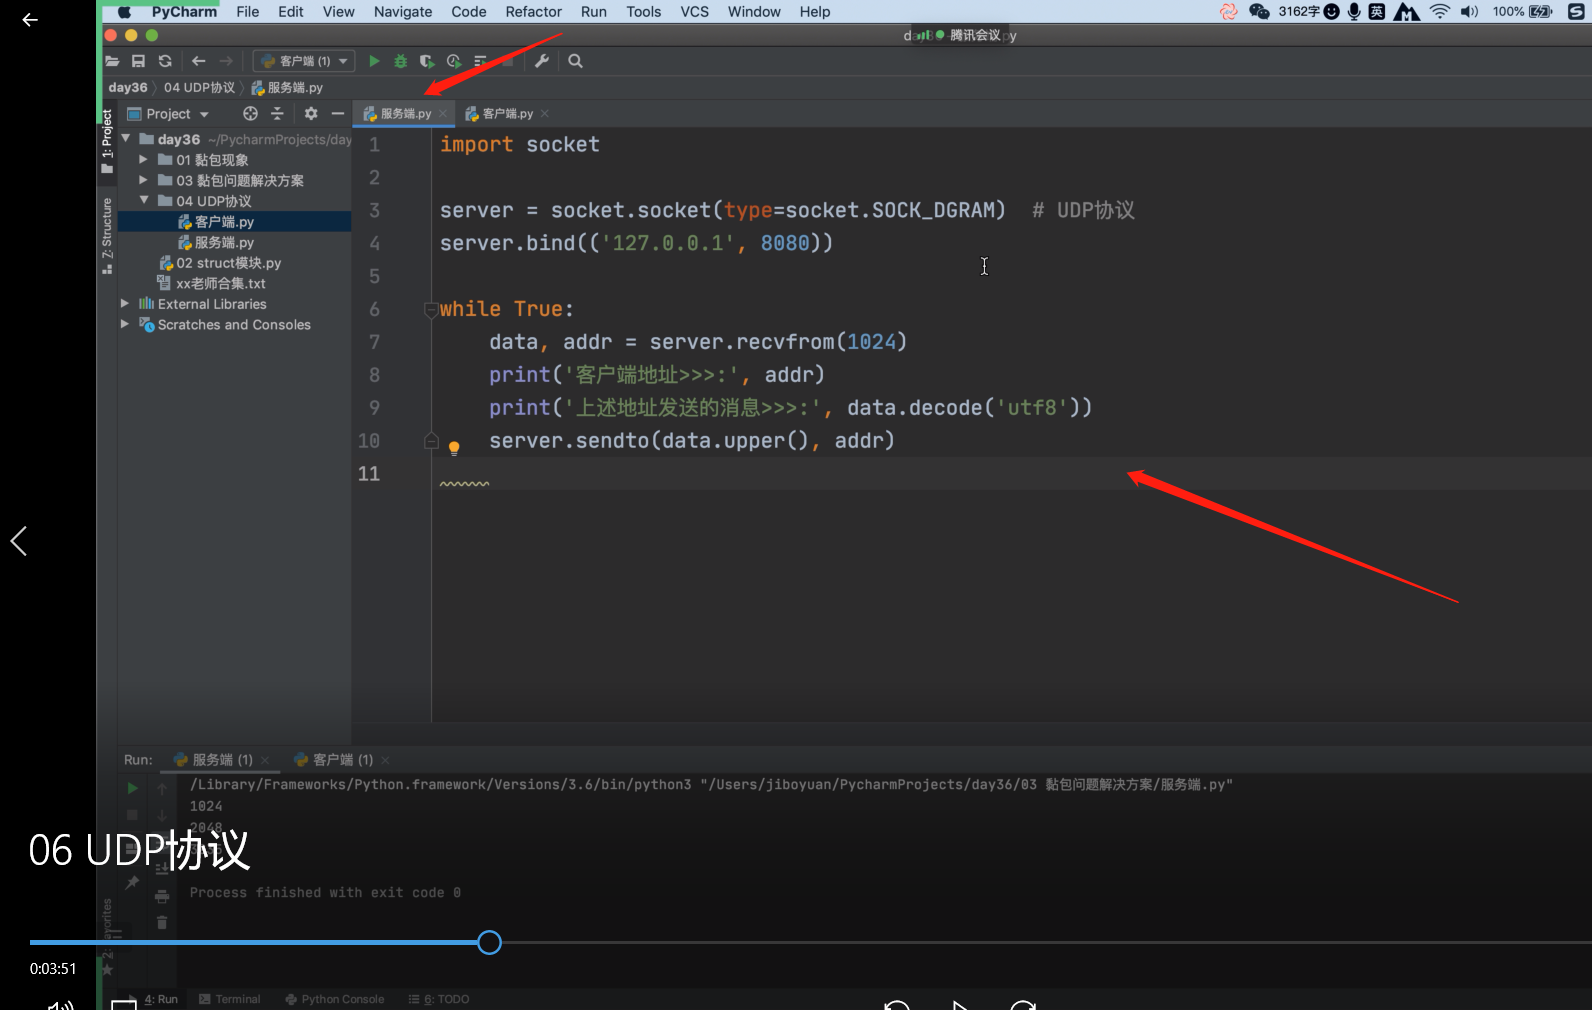
Task: Open the File menu
Action: point(247,12)
